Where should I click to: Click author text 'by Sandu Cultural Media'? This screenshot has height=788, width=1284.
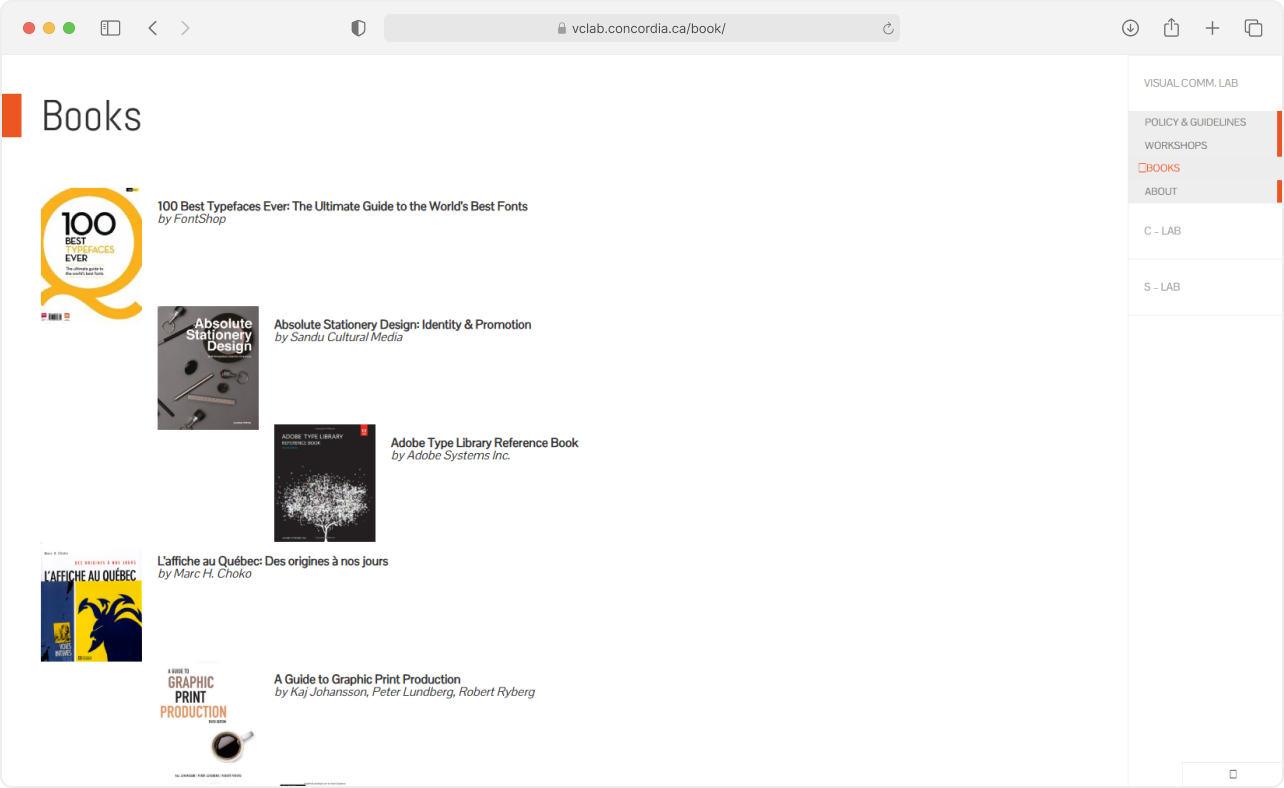click(x=338, y=337)
